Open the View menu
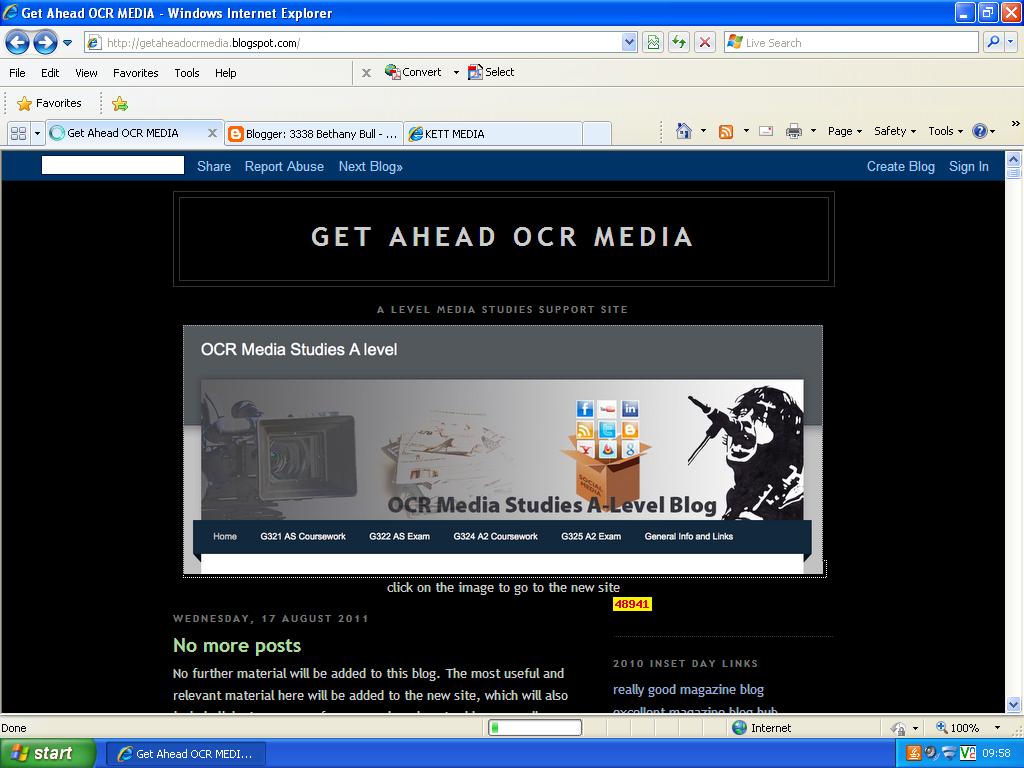 (86, 73)
